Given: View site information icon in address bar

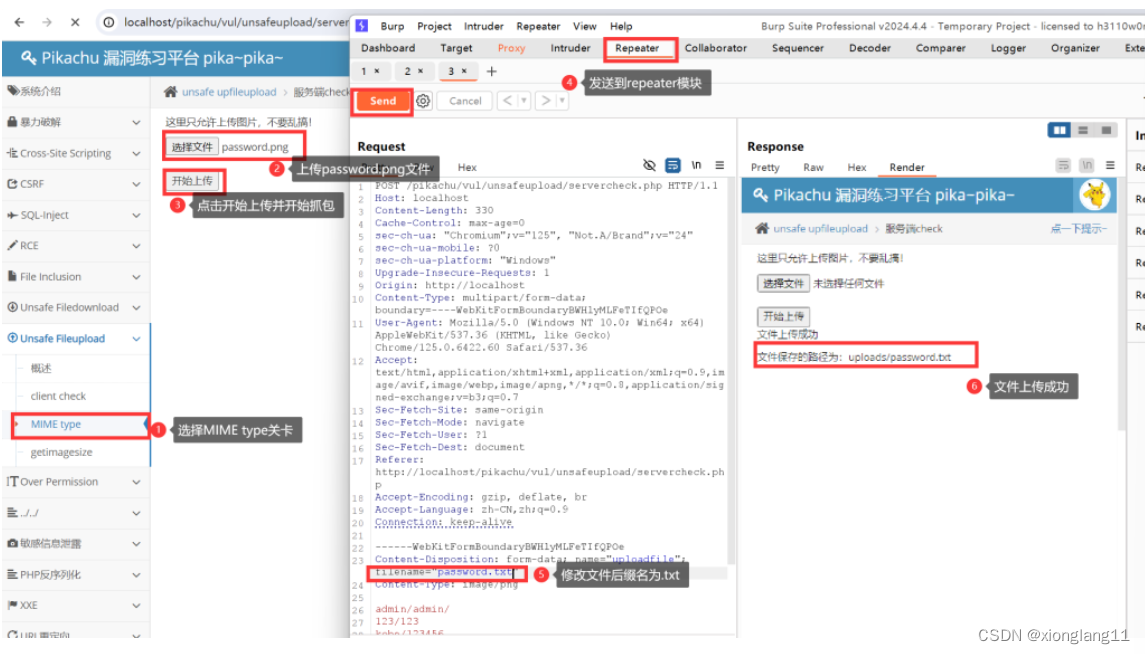Looking at the screenshot, I should pyautogui.click(x=108, y=23).
